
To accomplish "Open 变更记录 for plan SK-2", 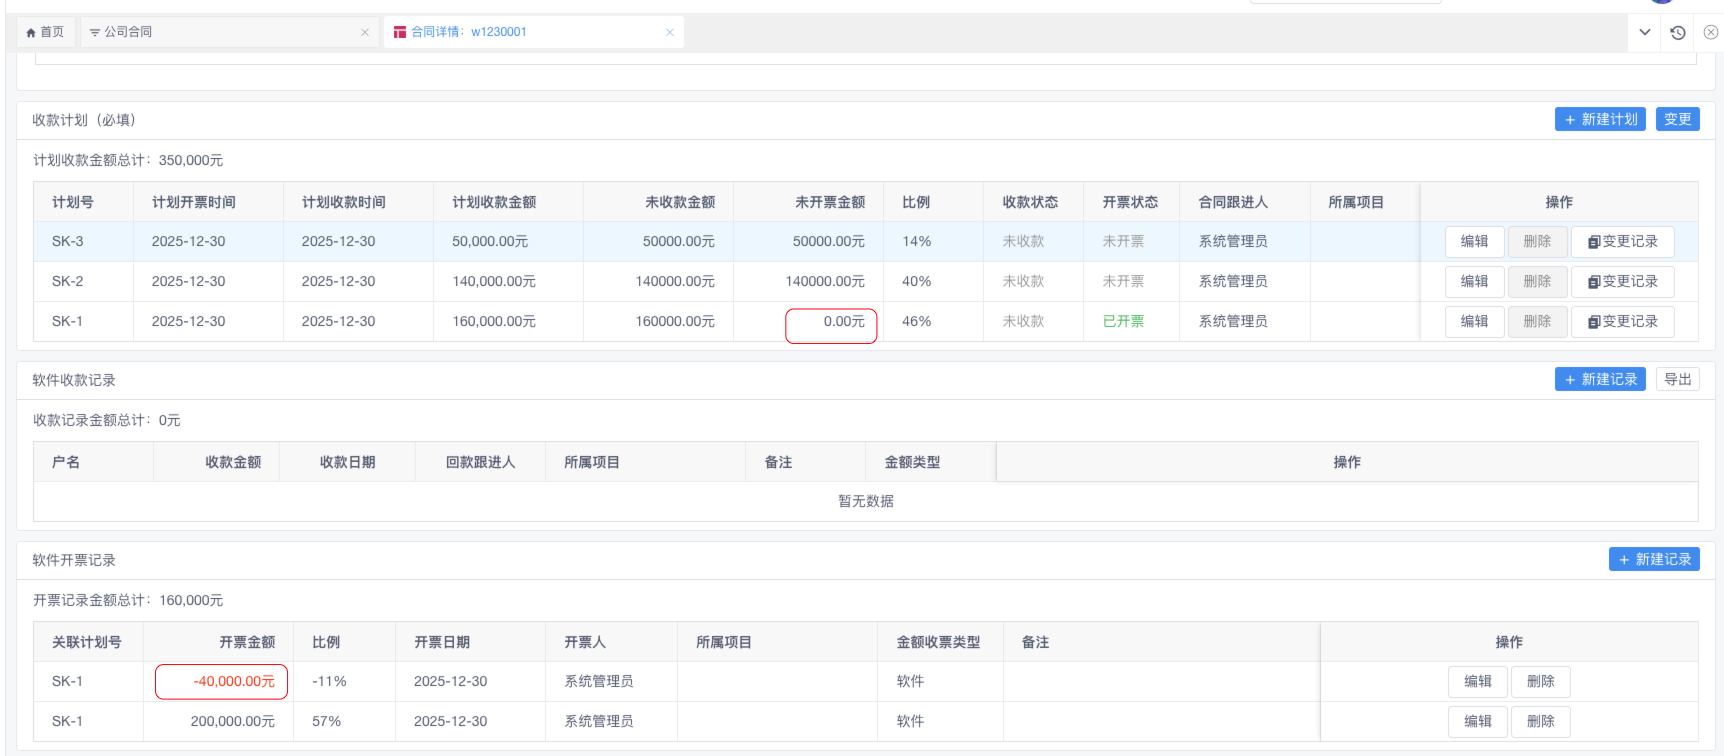I will click(1622, 281).
